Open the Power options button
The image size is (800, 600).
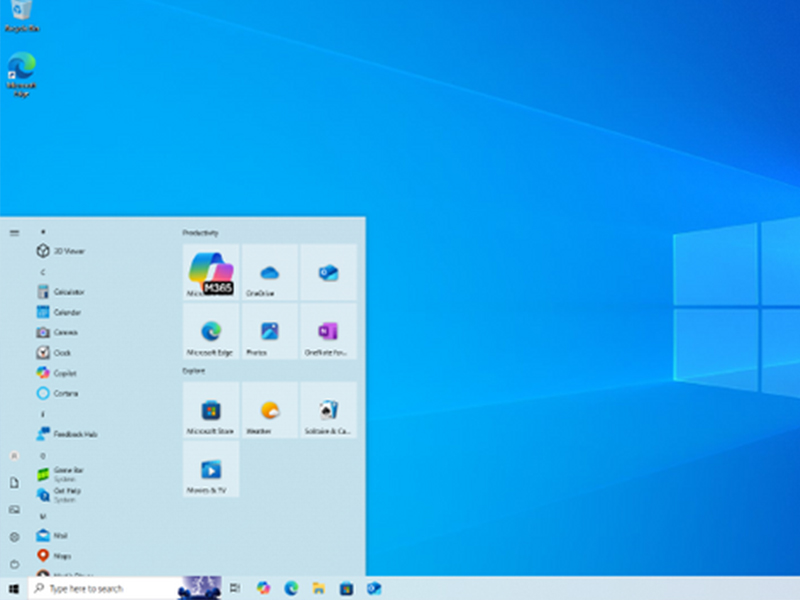coord(14,564)
